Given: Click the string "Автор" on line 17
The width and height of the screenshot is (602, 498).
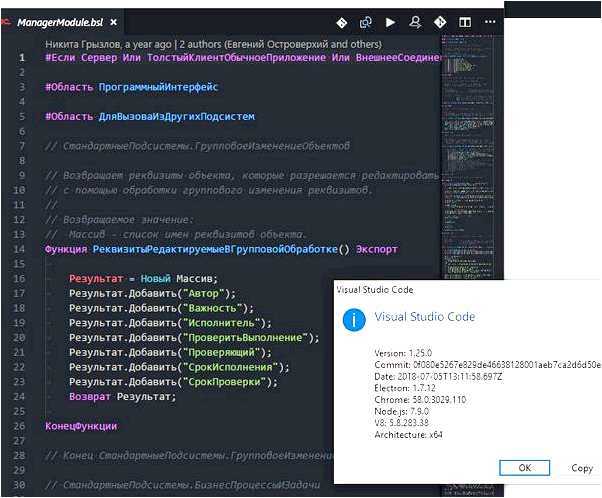Looking at the screenshot, I should [x=203, y=294].
